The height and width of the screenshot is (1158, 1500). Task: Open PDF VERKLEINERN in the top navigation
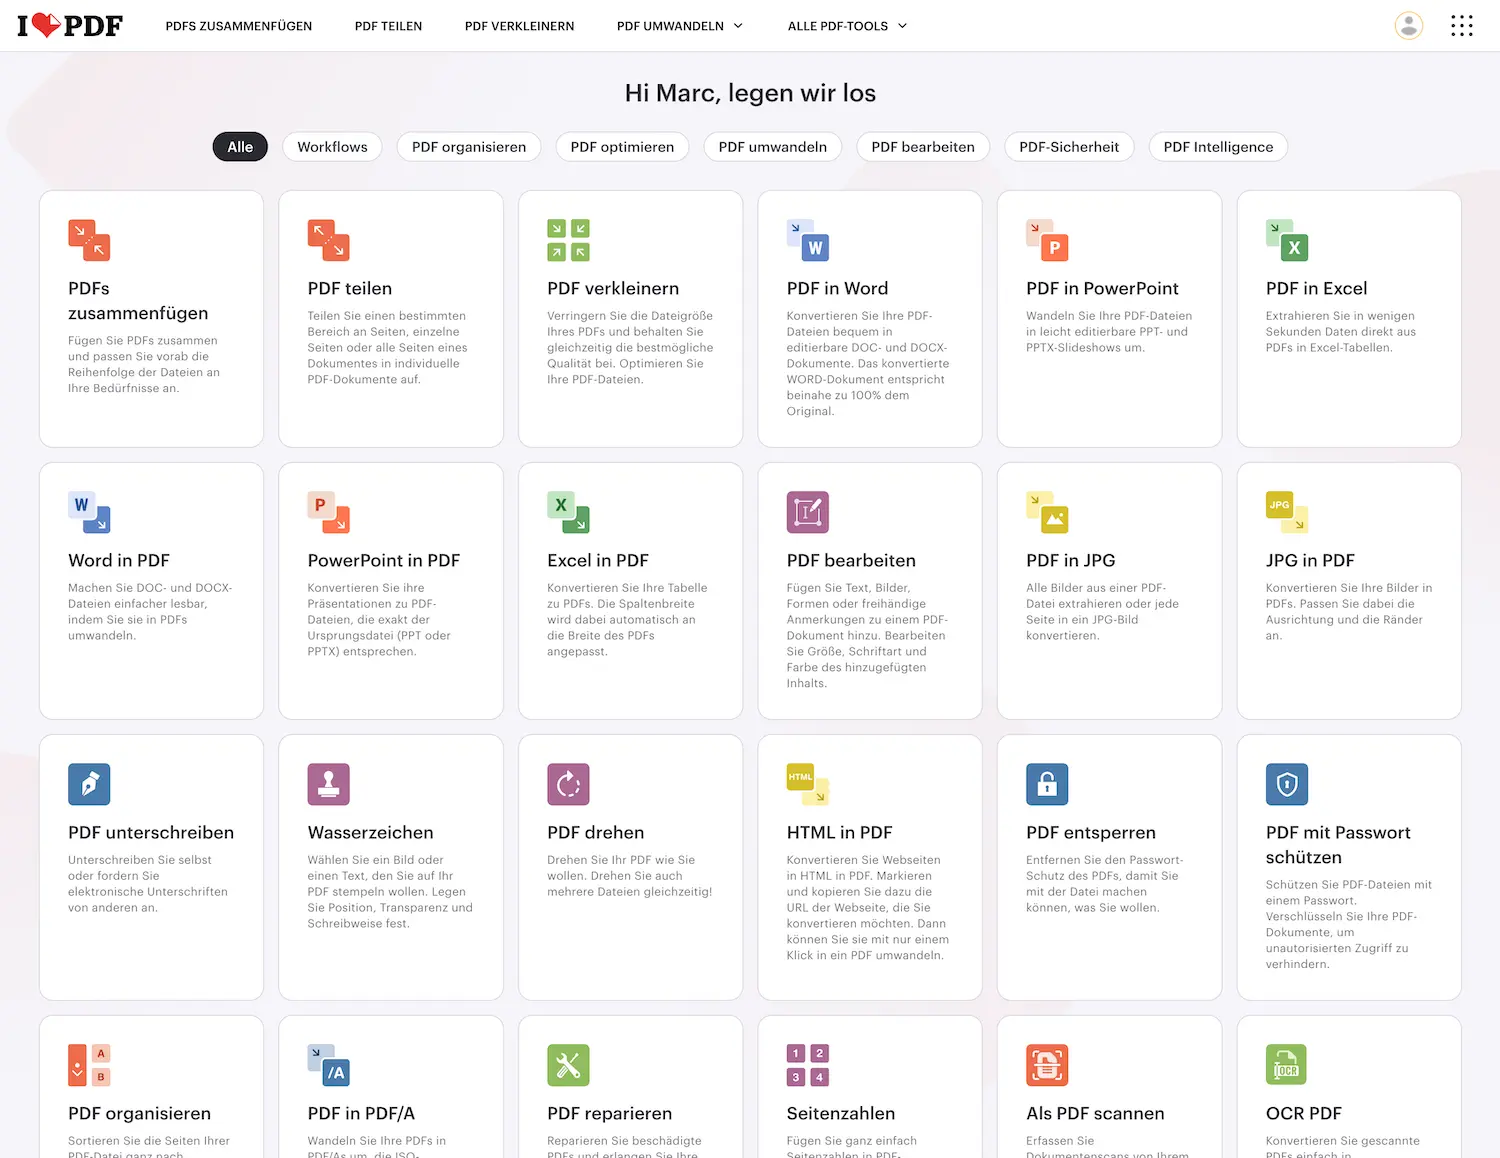coord(519,26)
